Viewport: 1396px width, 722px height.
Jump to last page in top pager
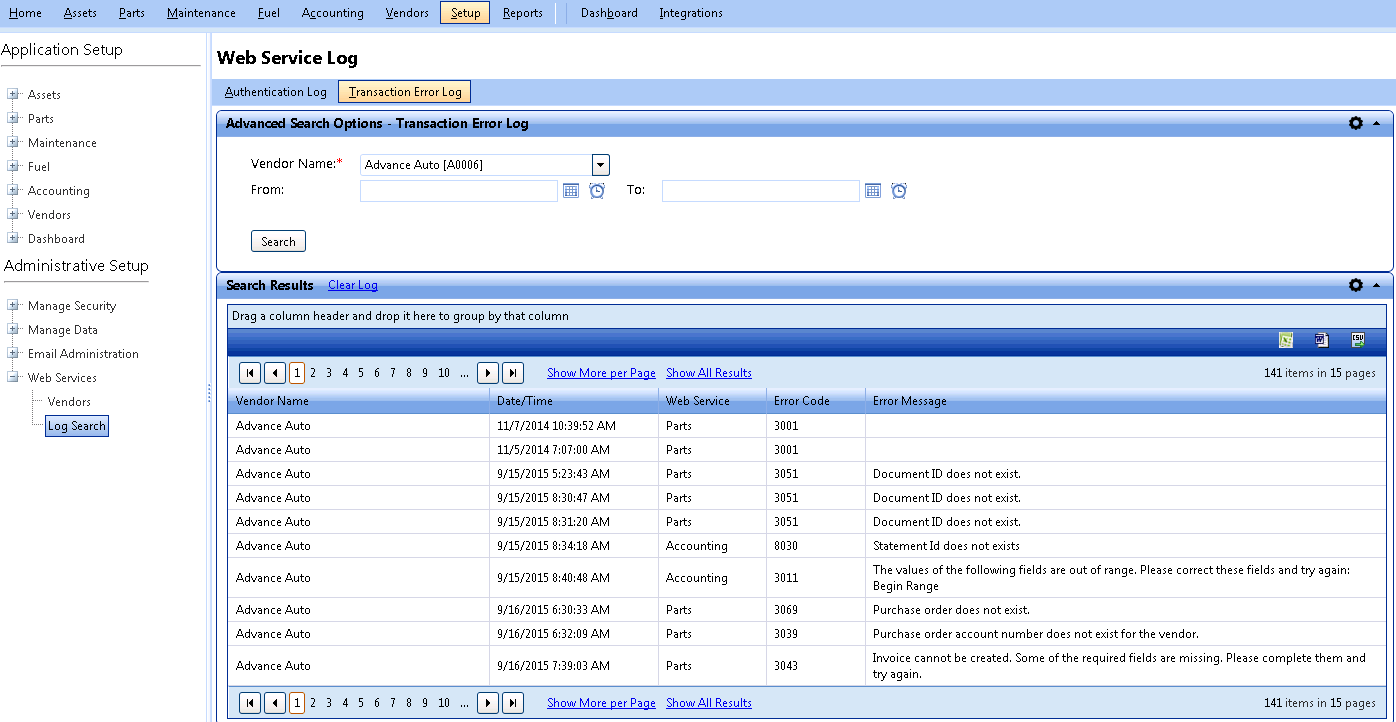(x=512, y=373)
